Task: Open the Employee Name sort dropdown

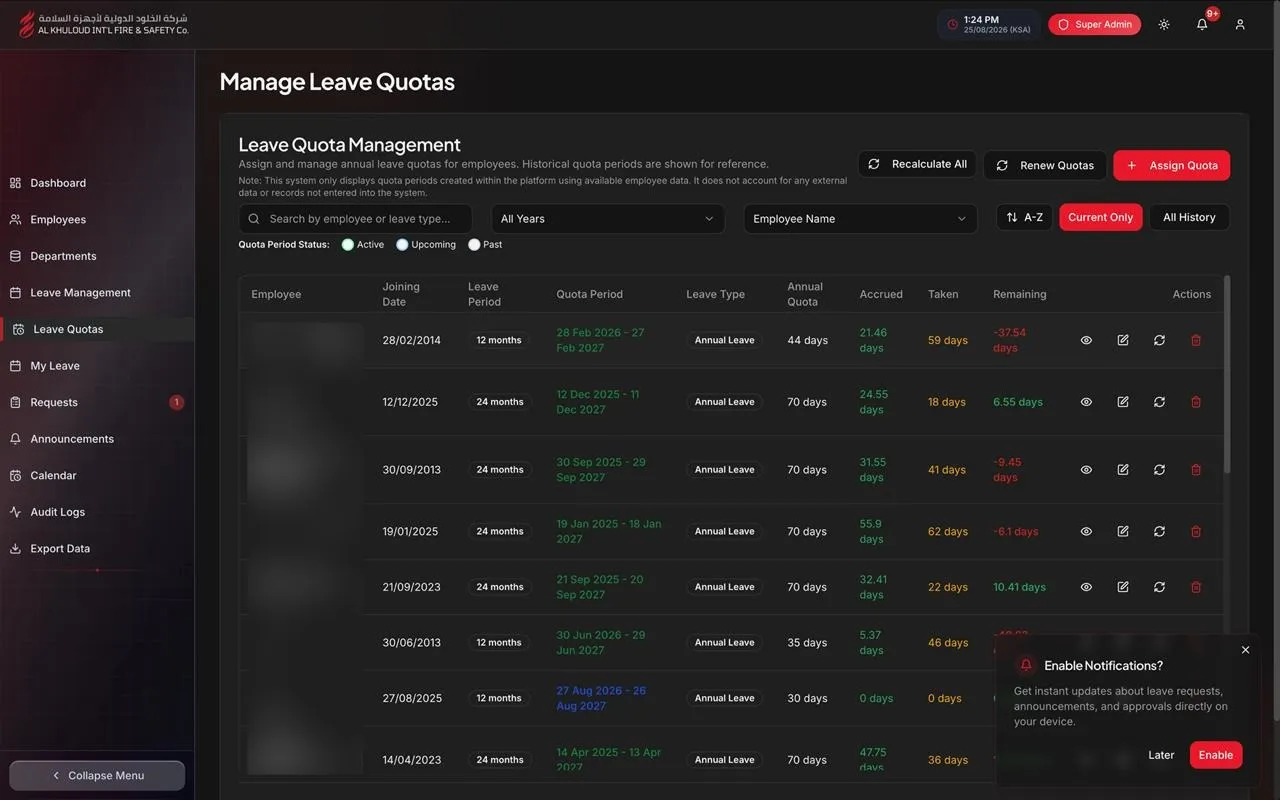Action: point(860,218)
